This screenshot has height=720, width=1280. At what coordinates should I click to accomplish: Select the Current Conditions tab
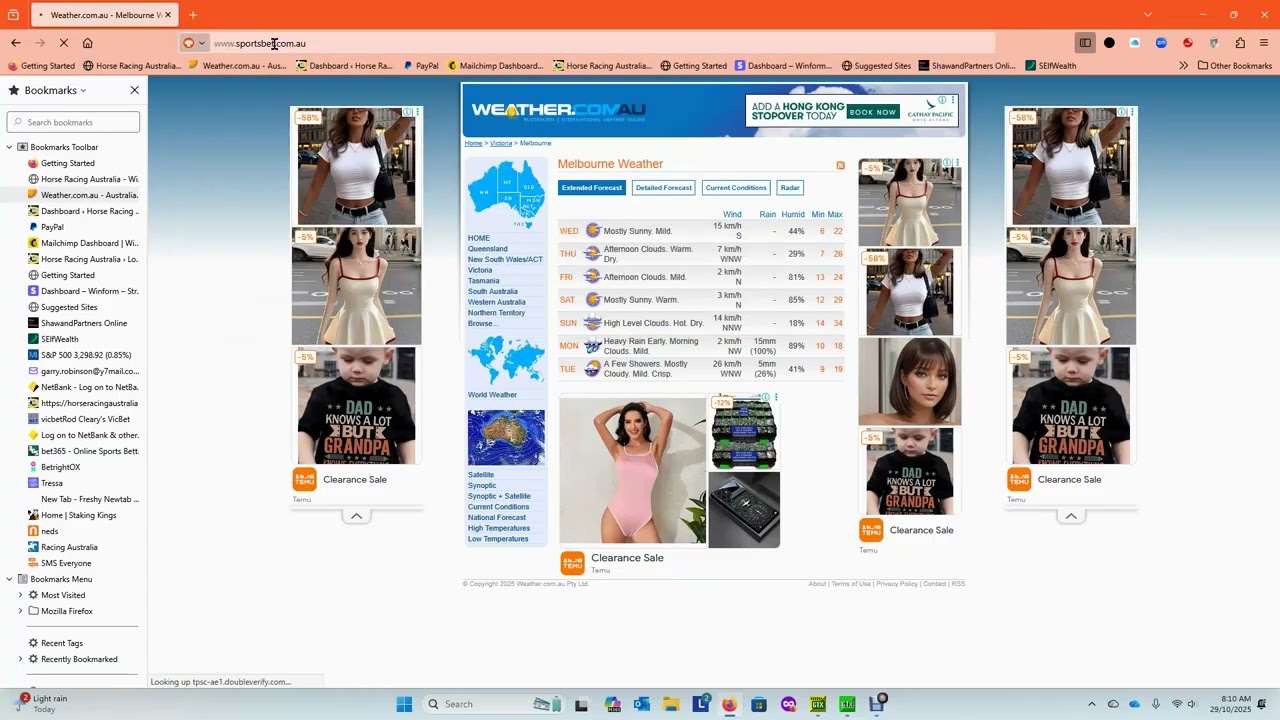(x=736, y=188)
